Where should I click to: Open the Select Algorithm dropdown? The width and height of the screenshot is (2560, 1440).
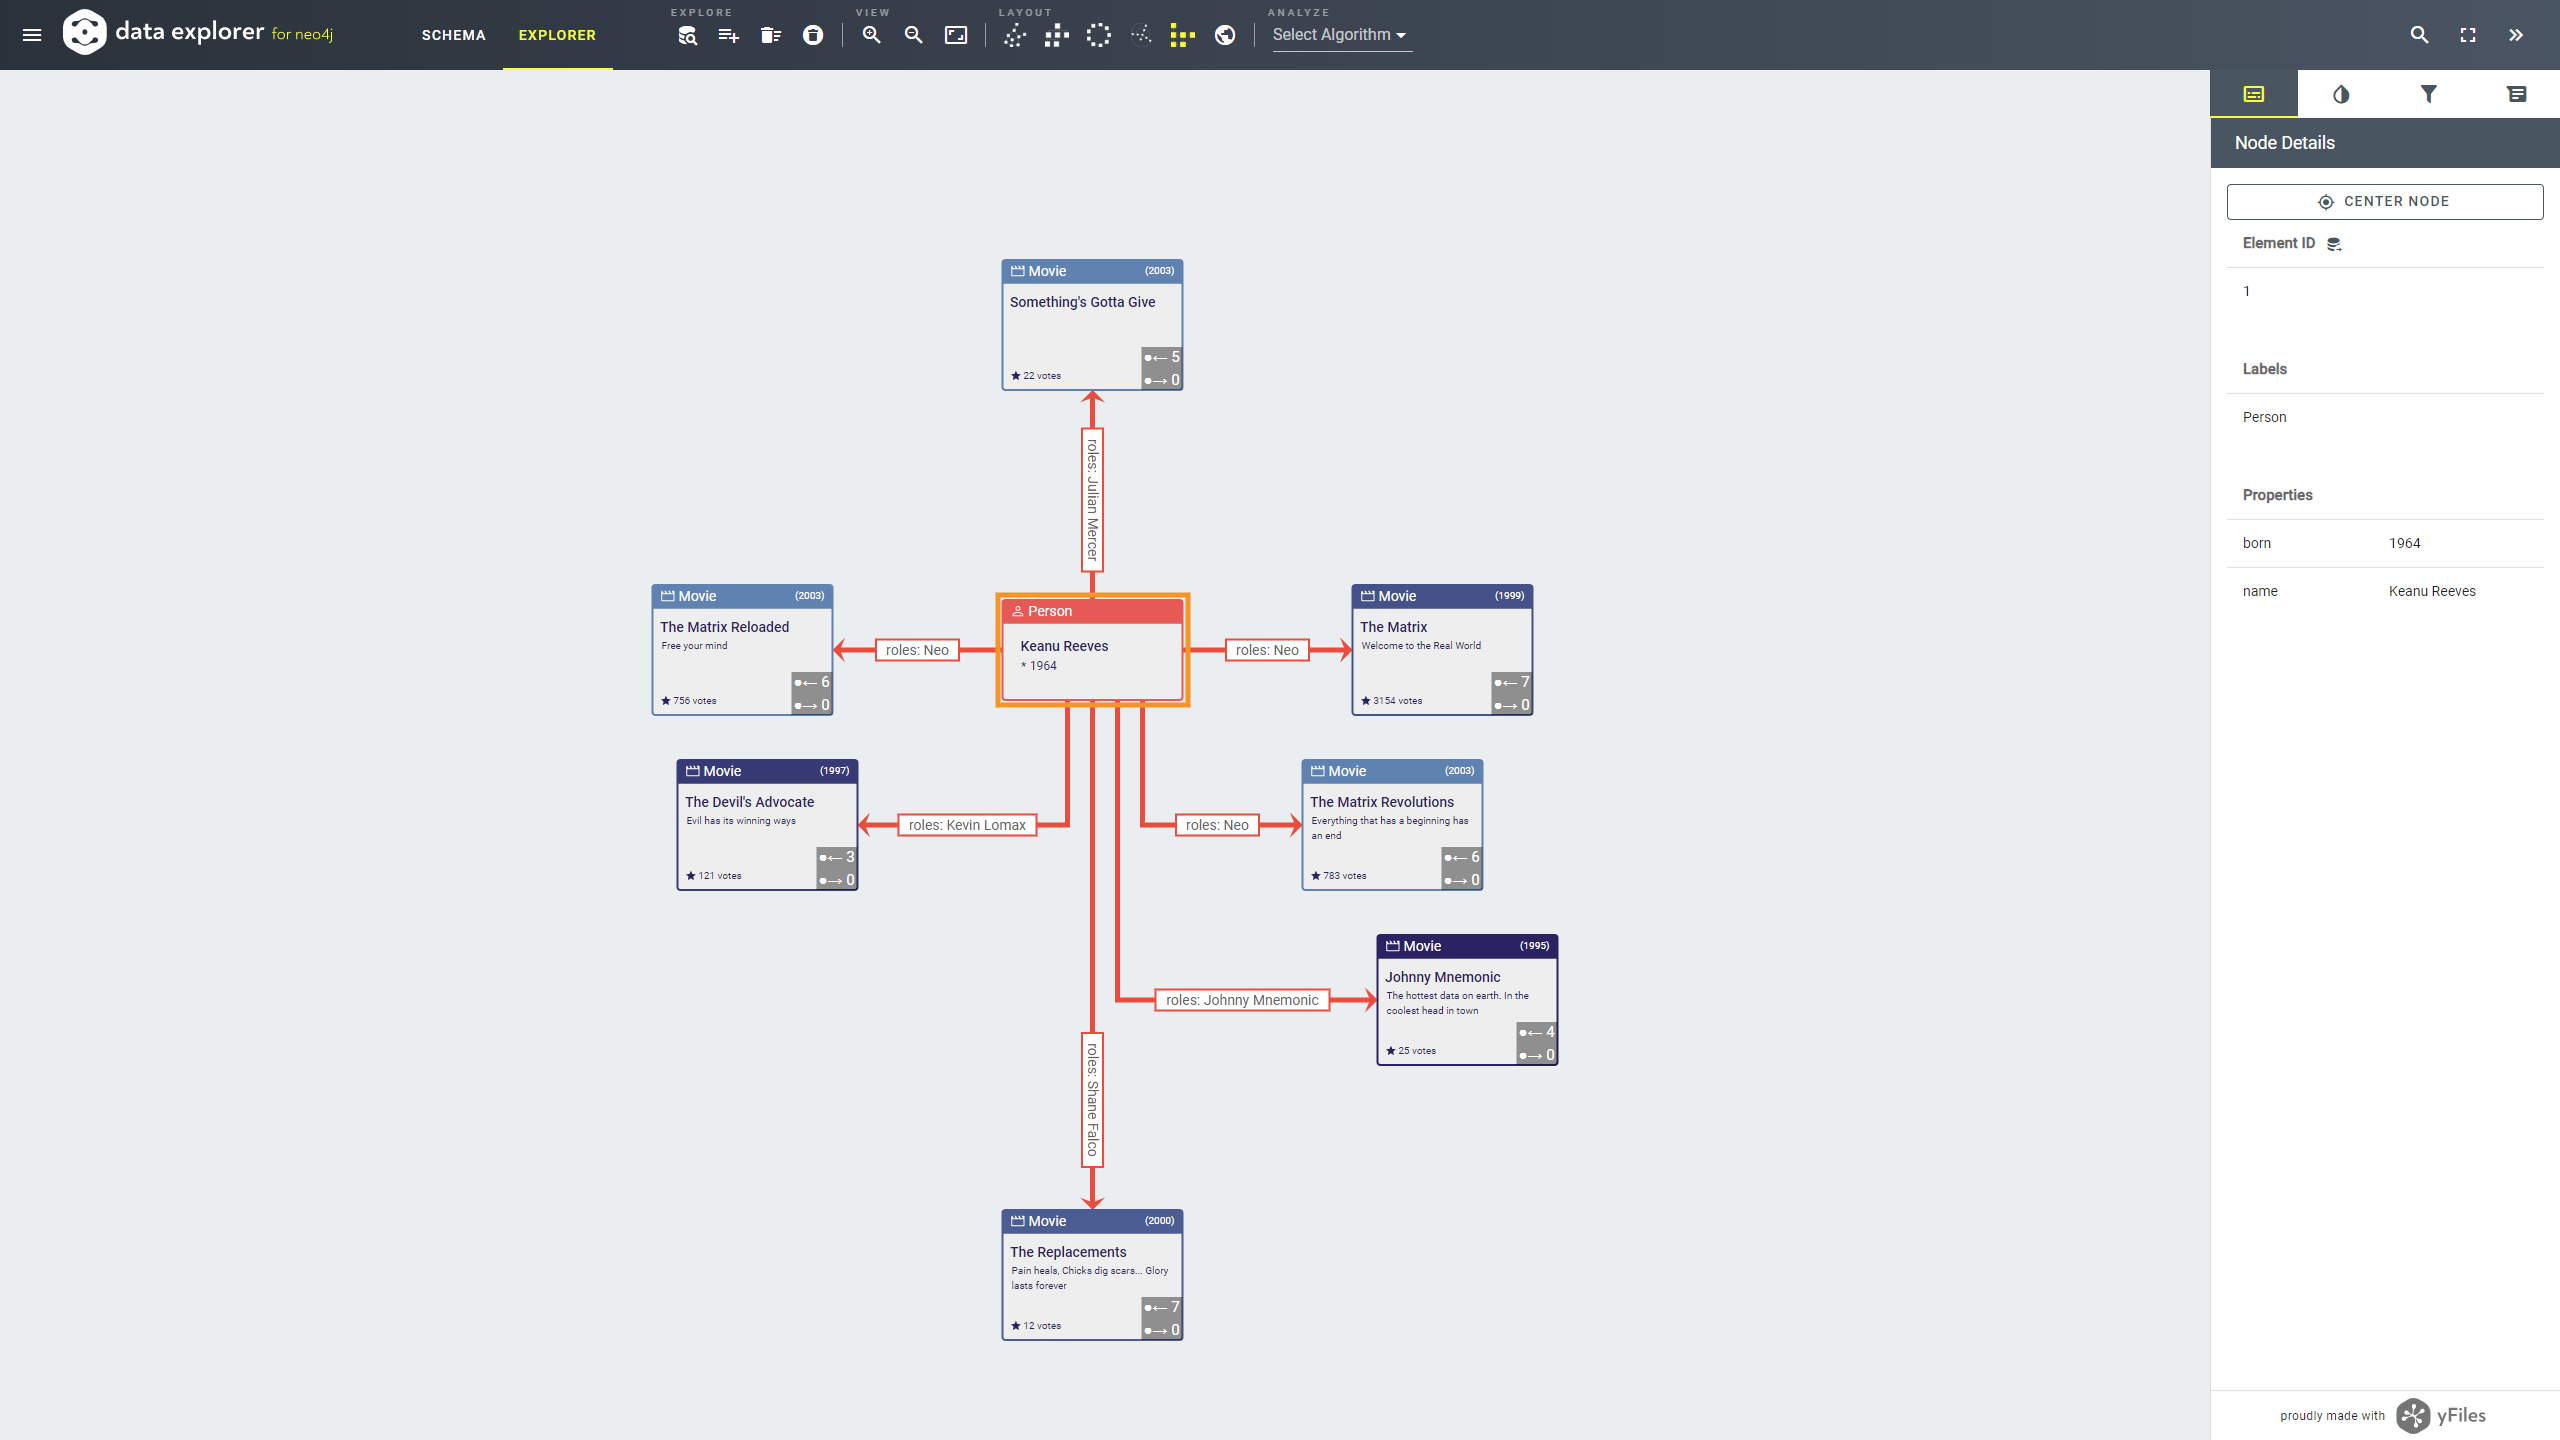tap(1341, 34)
